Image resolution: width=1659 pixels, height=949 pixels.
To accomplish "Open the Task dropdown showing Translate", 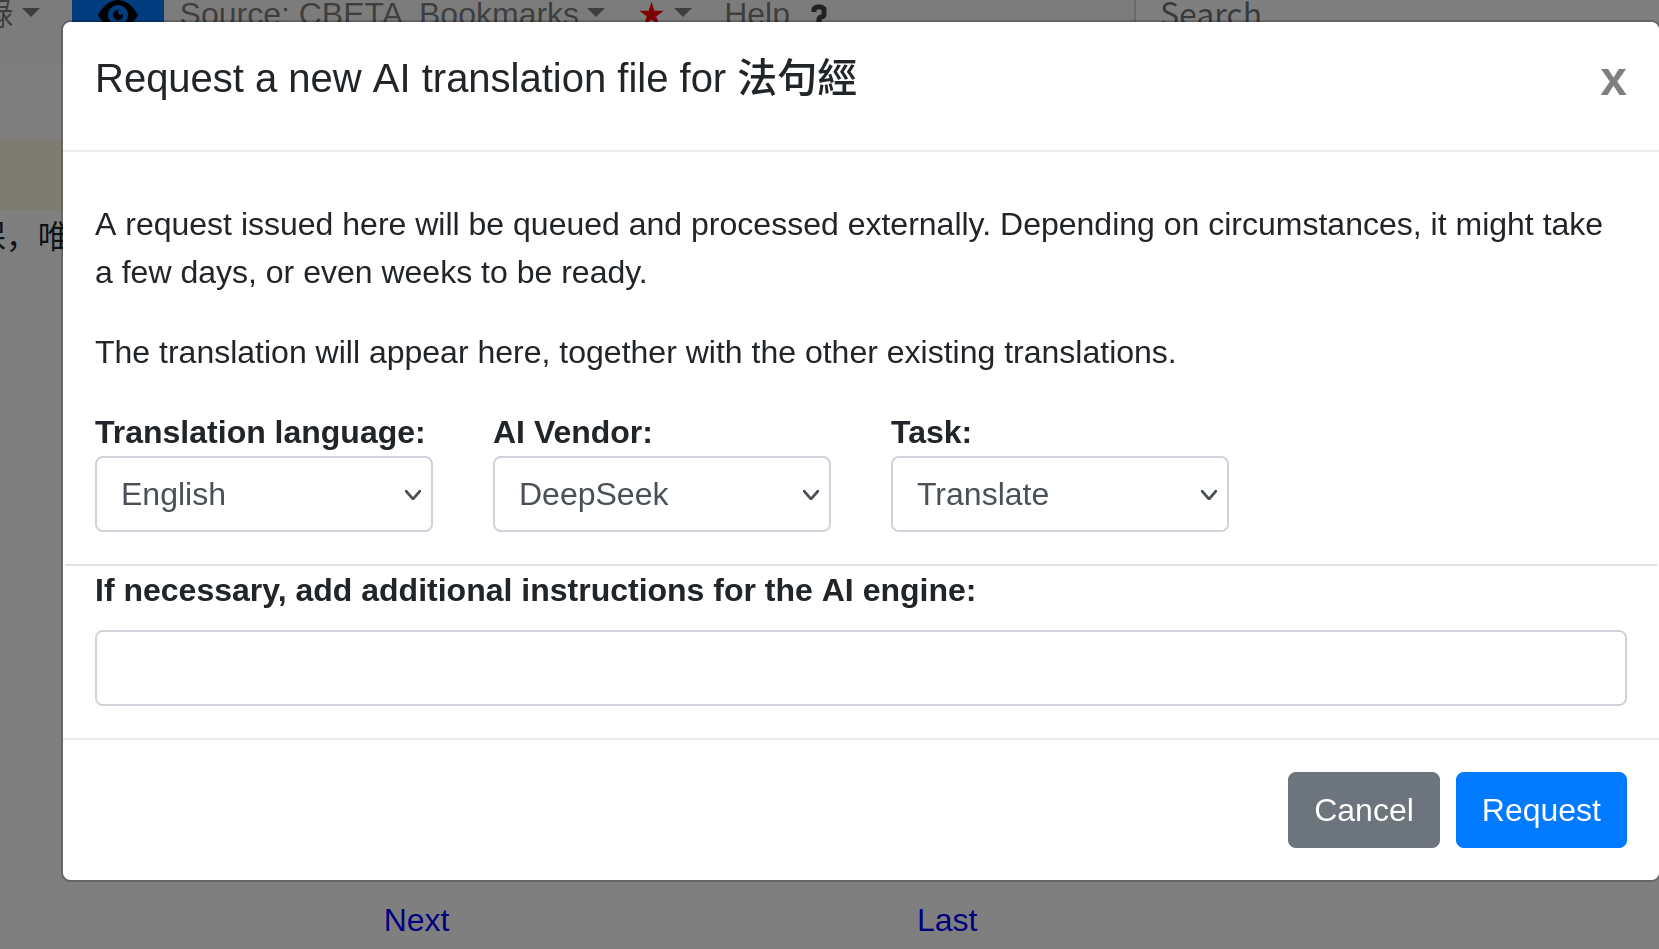I will point(1059,494).
